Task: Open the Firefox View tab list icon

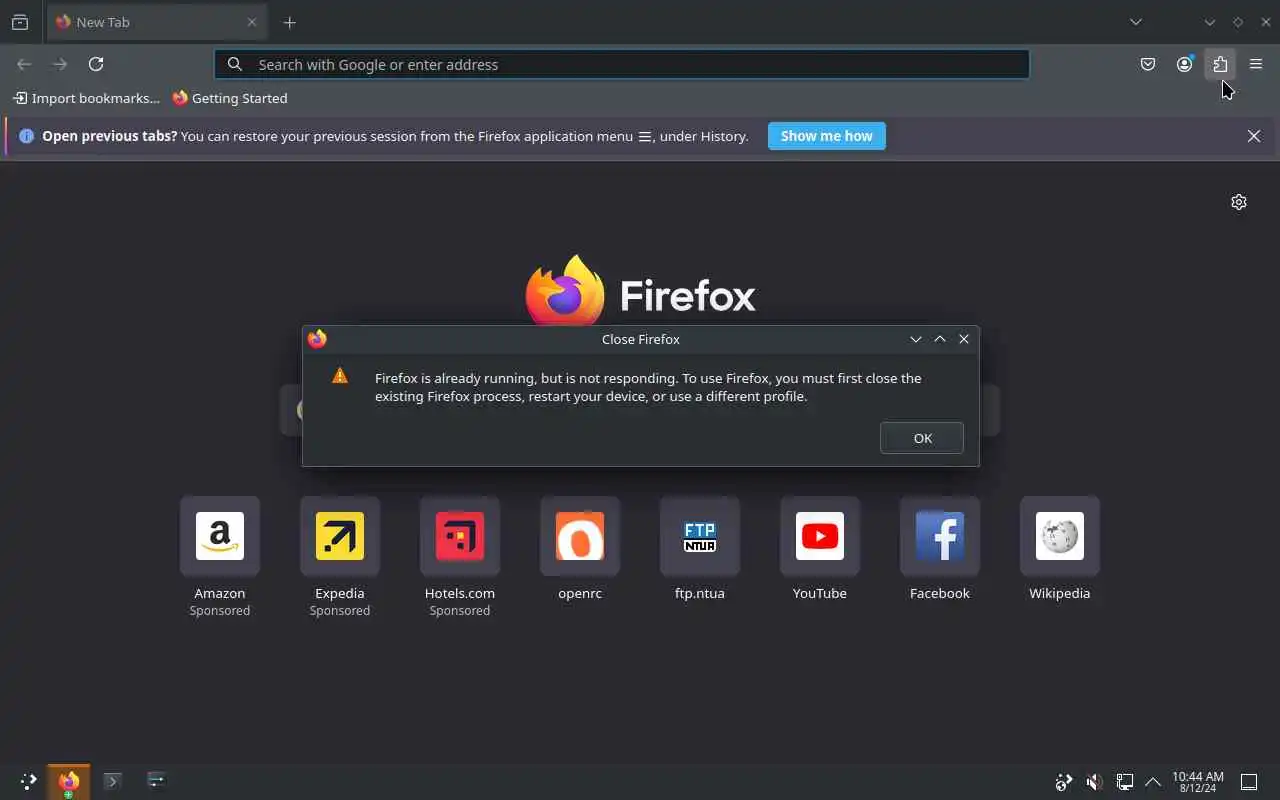Action: [20, 22]
